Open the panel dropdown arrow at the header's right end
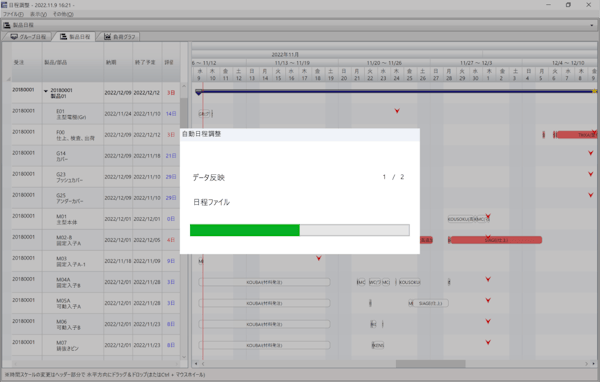The width and height of the screenshot is (600, 382). click(592, 25)
